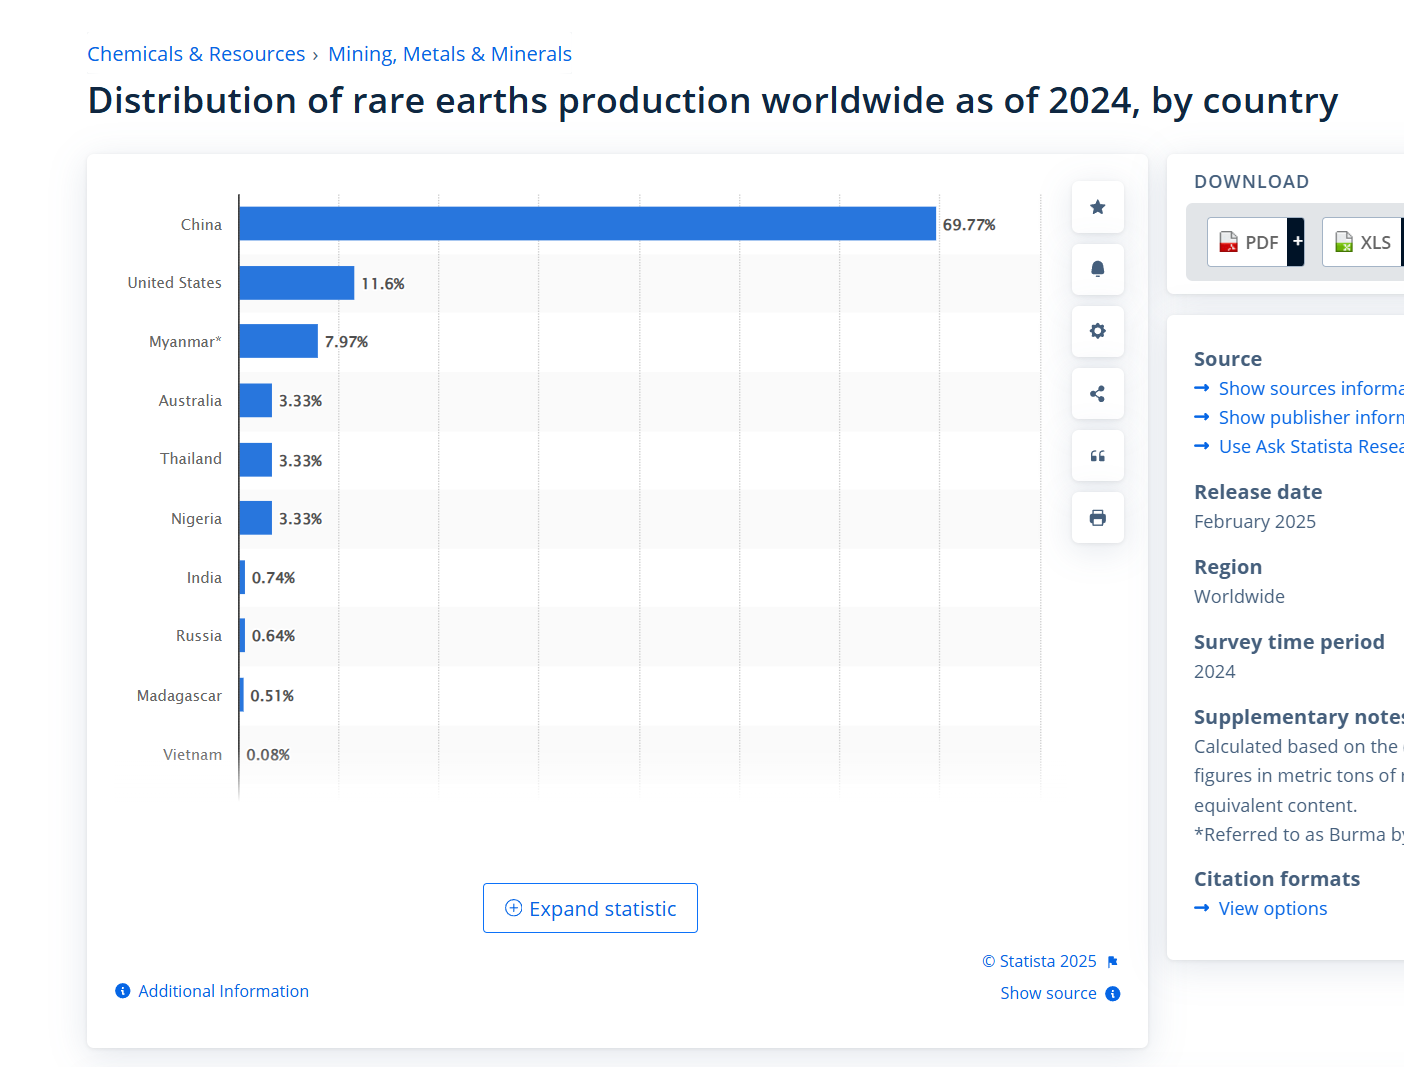This screenshot has width=1404, height=1067.
Task: Click the print icon
Action: [x=1098, y=518]
